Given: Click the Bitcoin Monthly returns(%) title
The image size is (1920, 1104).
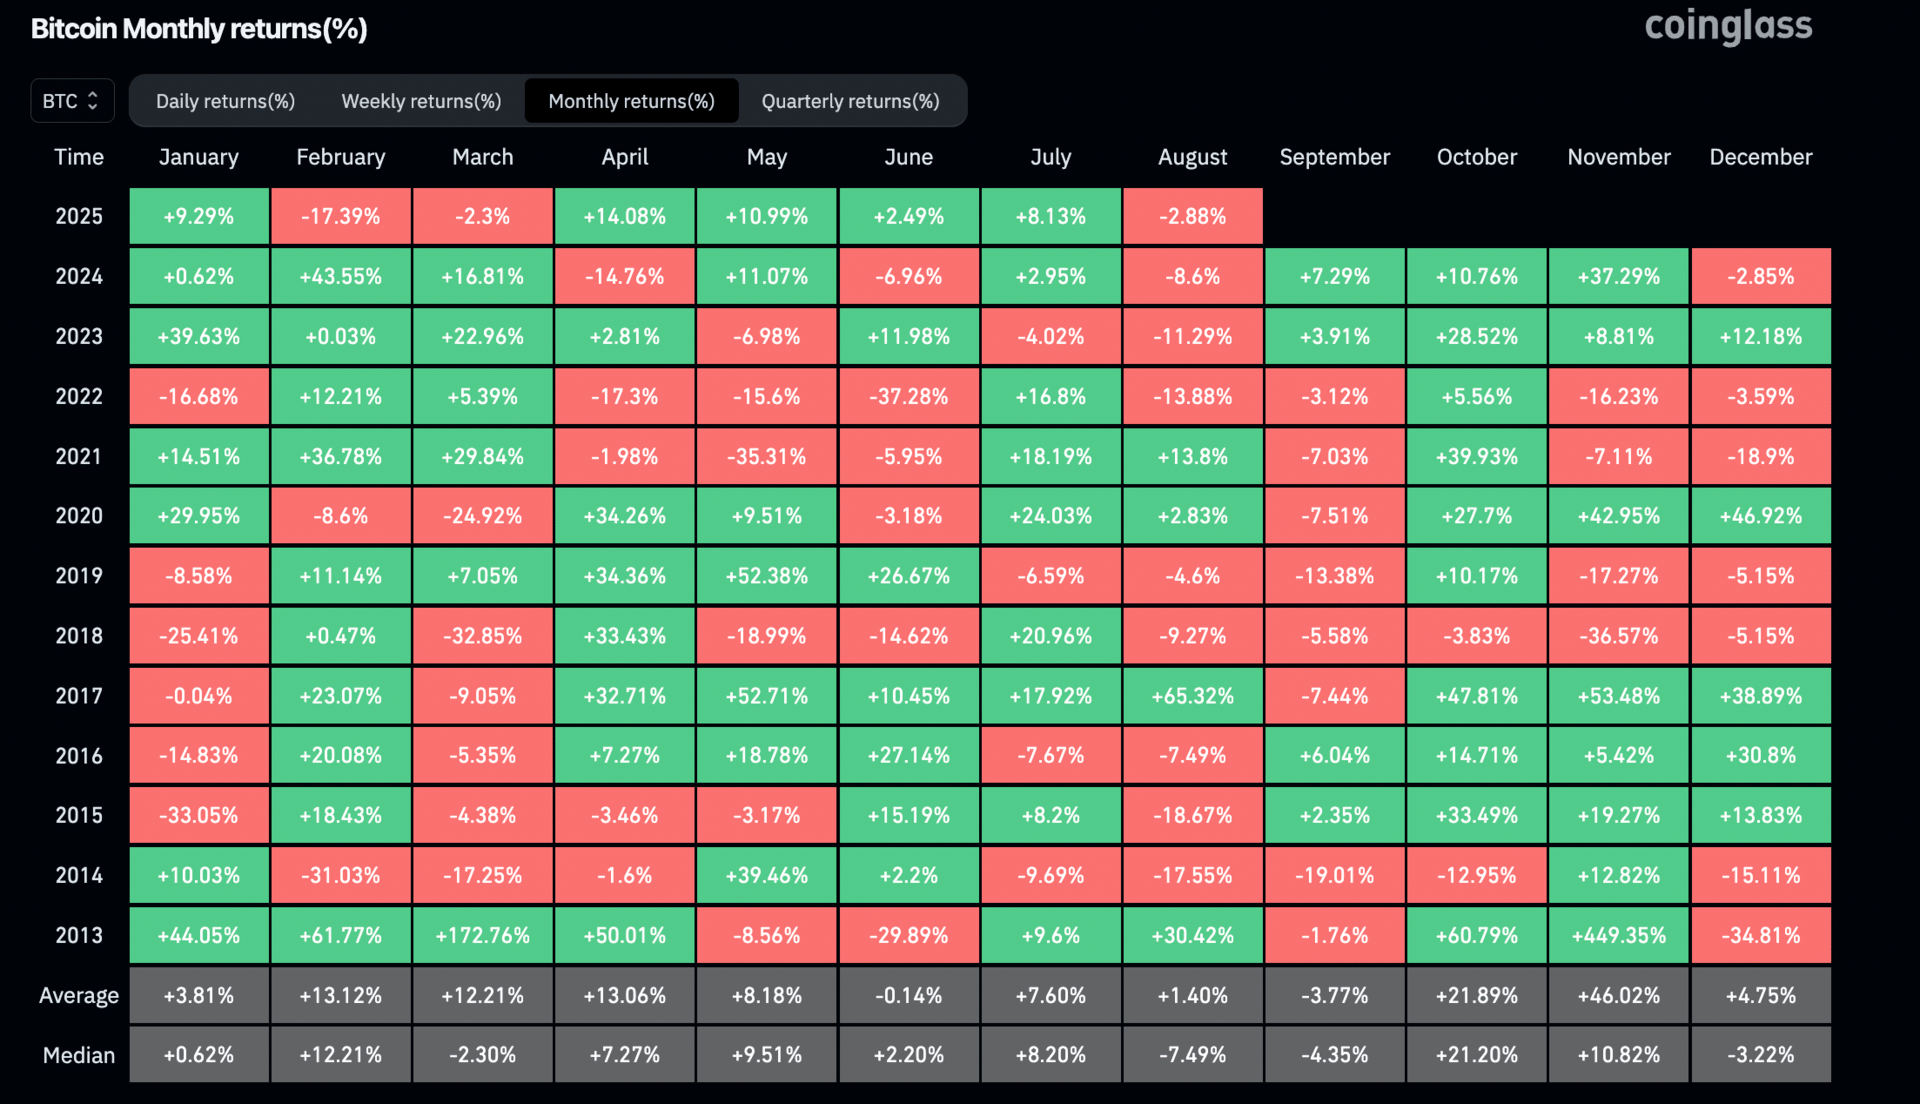Looking at the screenshot, I should tap(199, 29).
